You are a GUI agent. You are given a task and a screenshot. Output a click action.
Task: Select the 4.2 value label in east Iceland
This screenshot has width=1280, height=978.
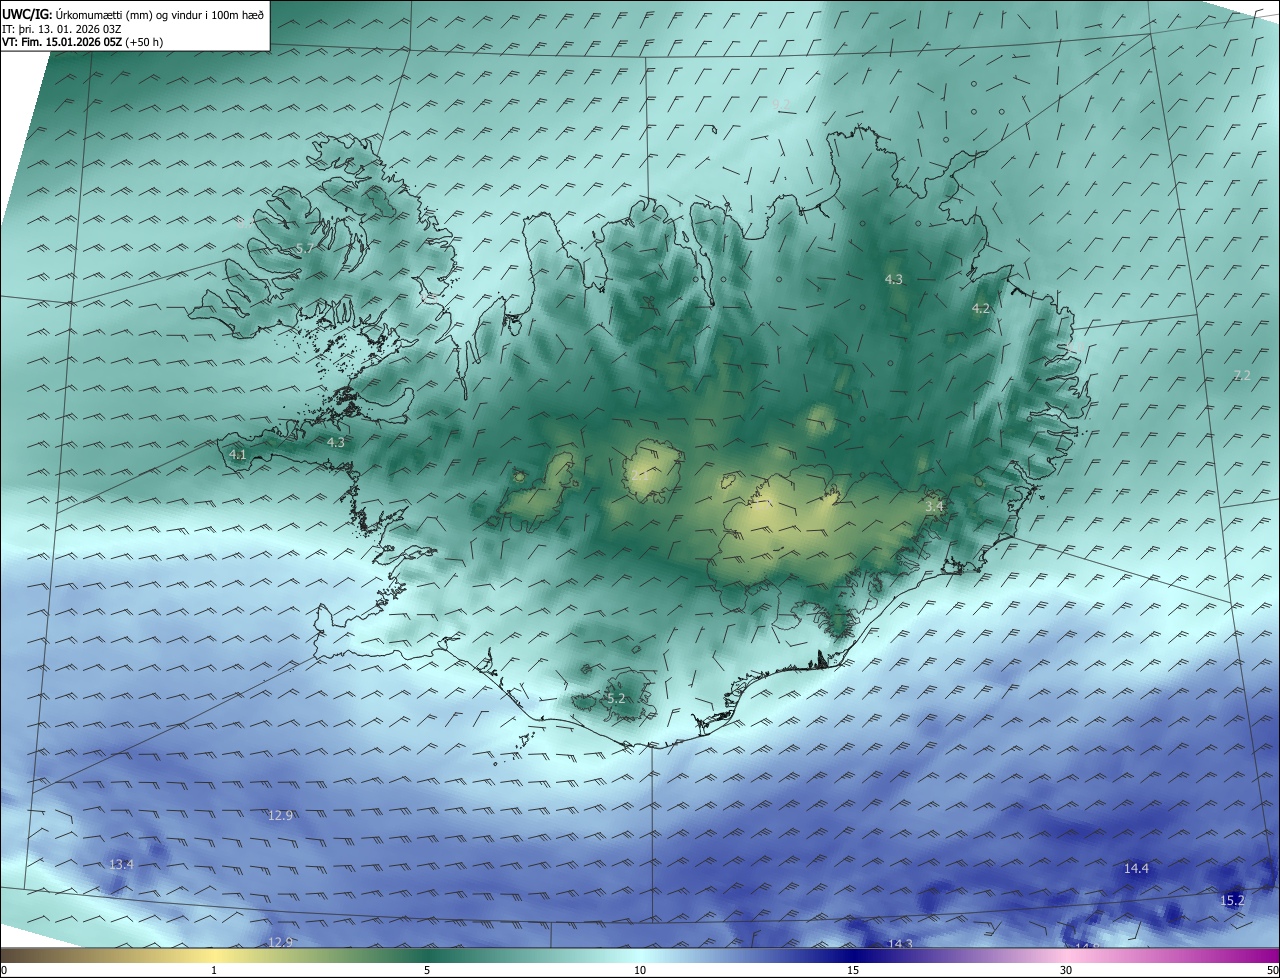point(981,309)
